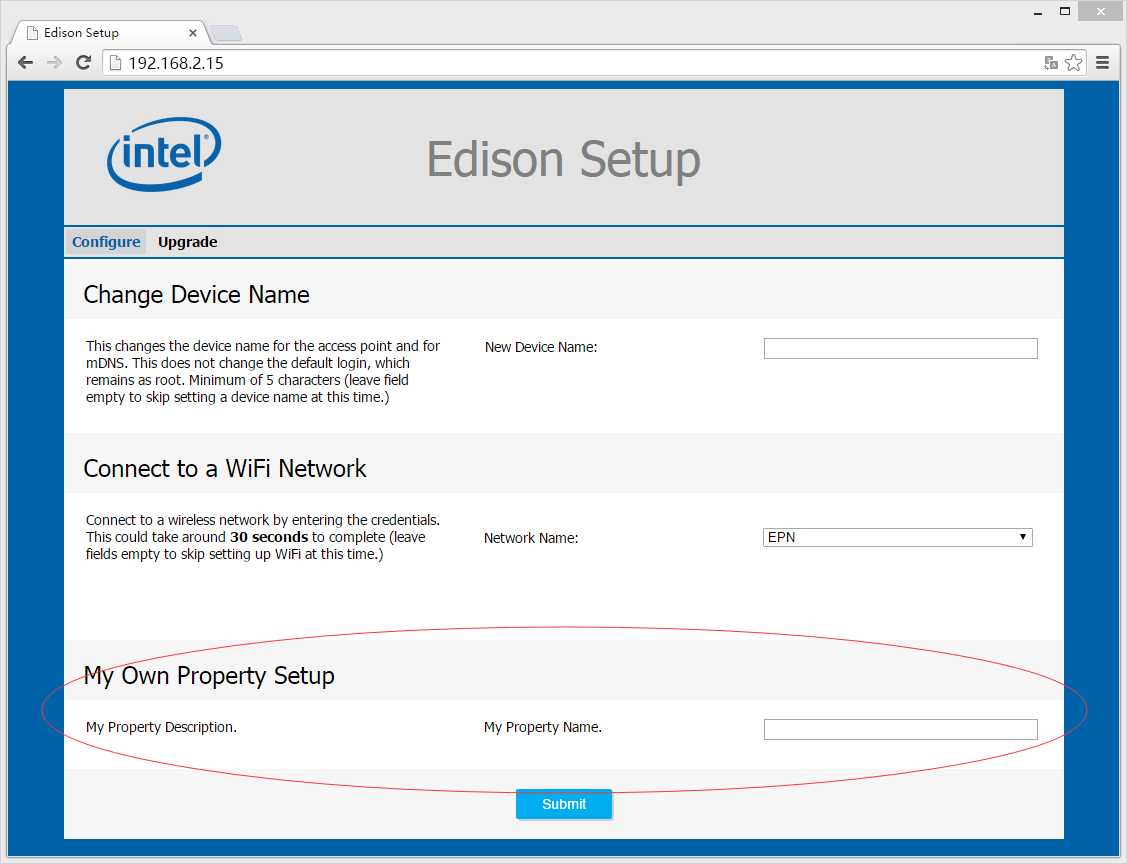Click the Network Name label
The width and height of the screenshot is (1127, 864).
click(530, 538)
